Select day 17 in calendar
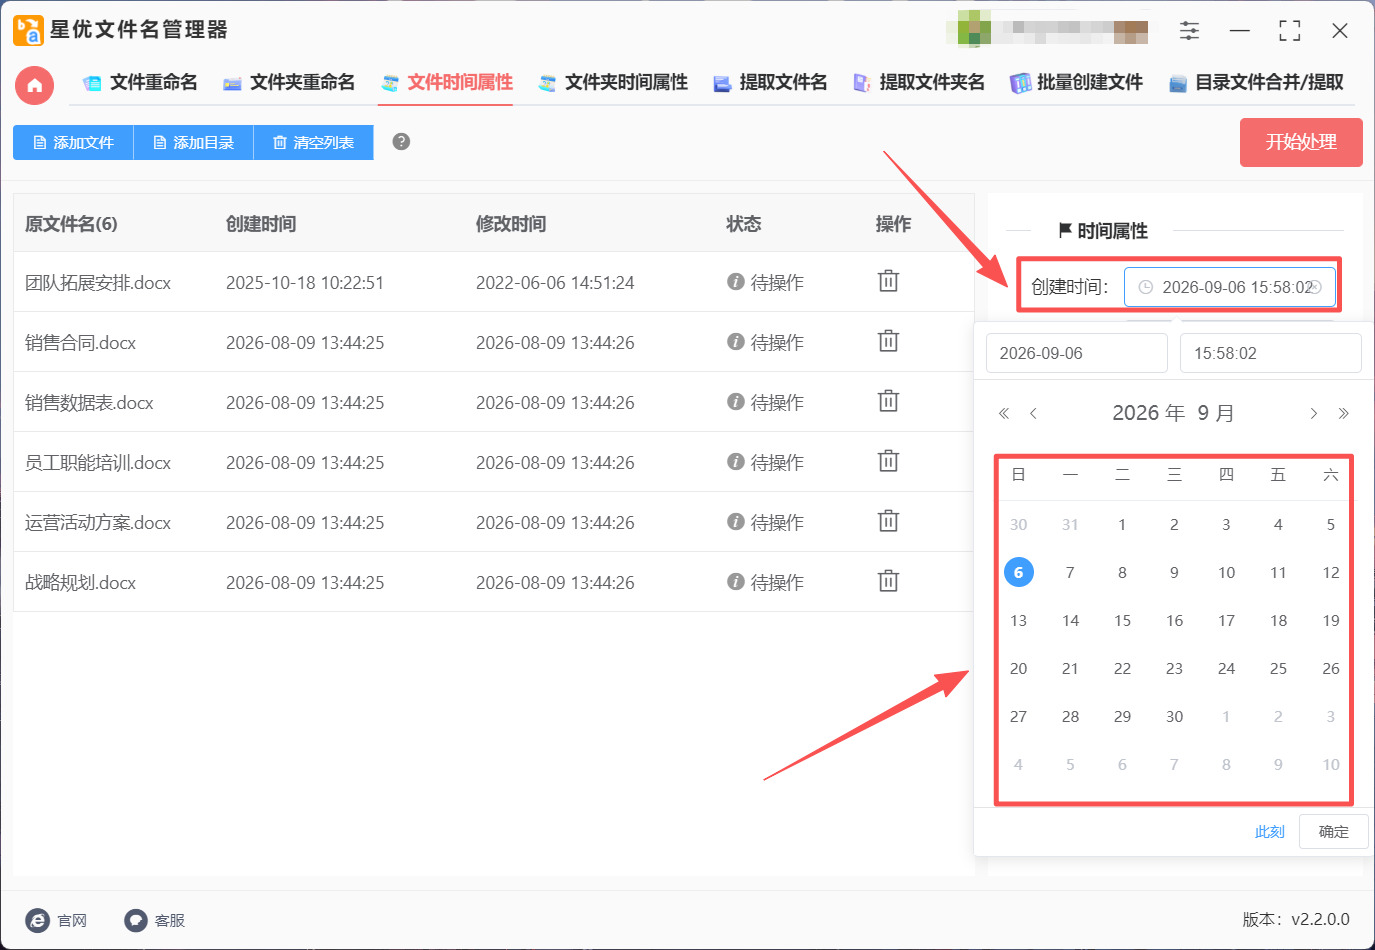Viewport: 1375px width, 950px height. coord(1226,620)
